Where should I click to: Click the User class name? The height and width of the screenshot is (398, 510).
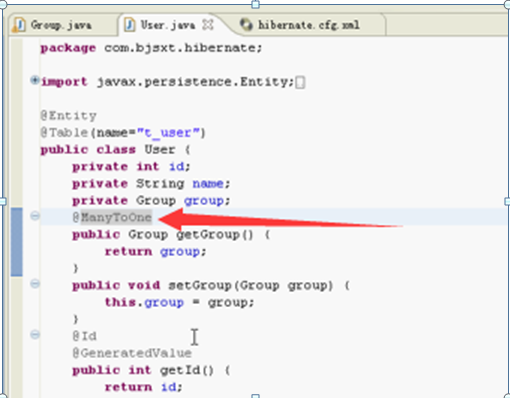tap(160, 150)
